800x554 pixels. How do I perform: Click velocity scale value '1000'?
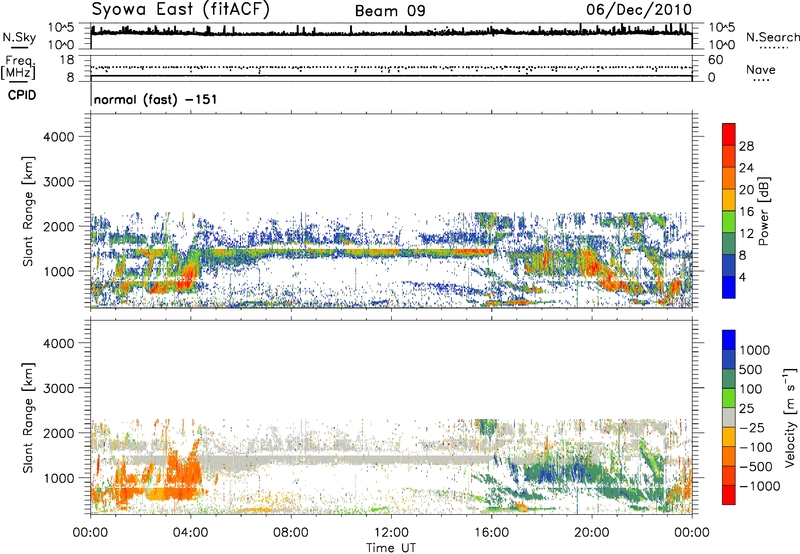tap(755, 350)
